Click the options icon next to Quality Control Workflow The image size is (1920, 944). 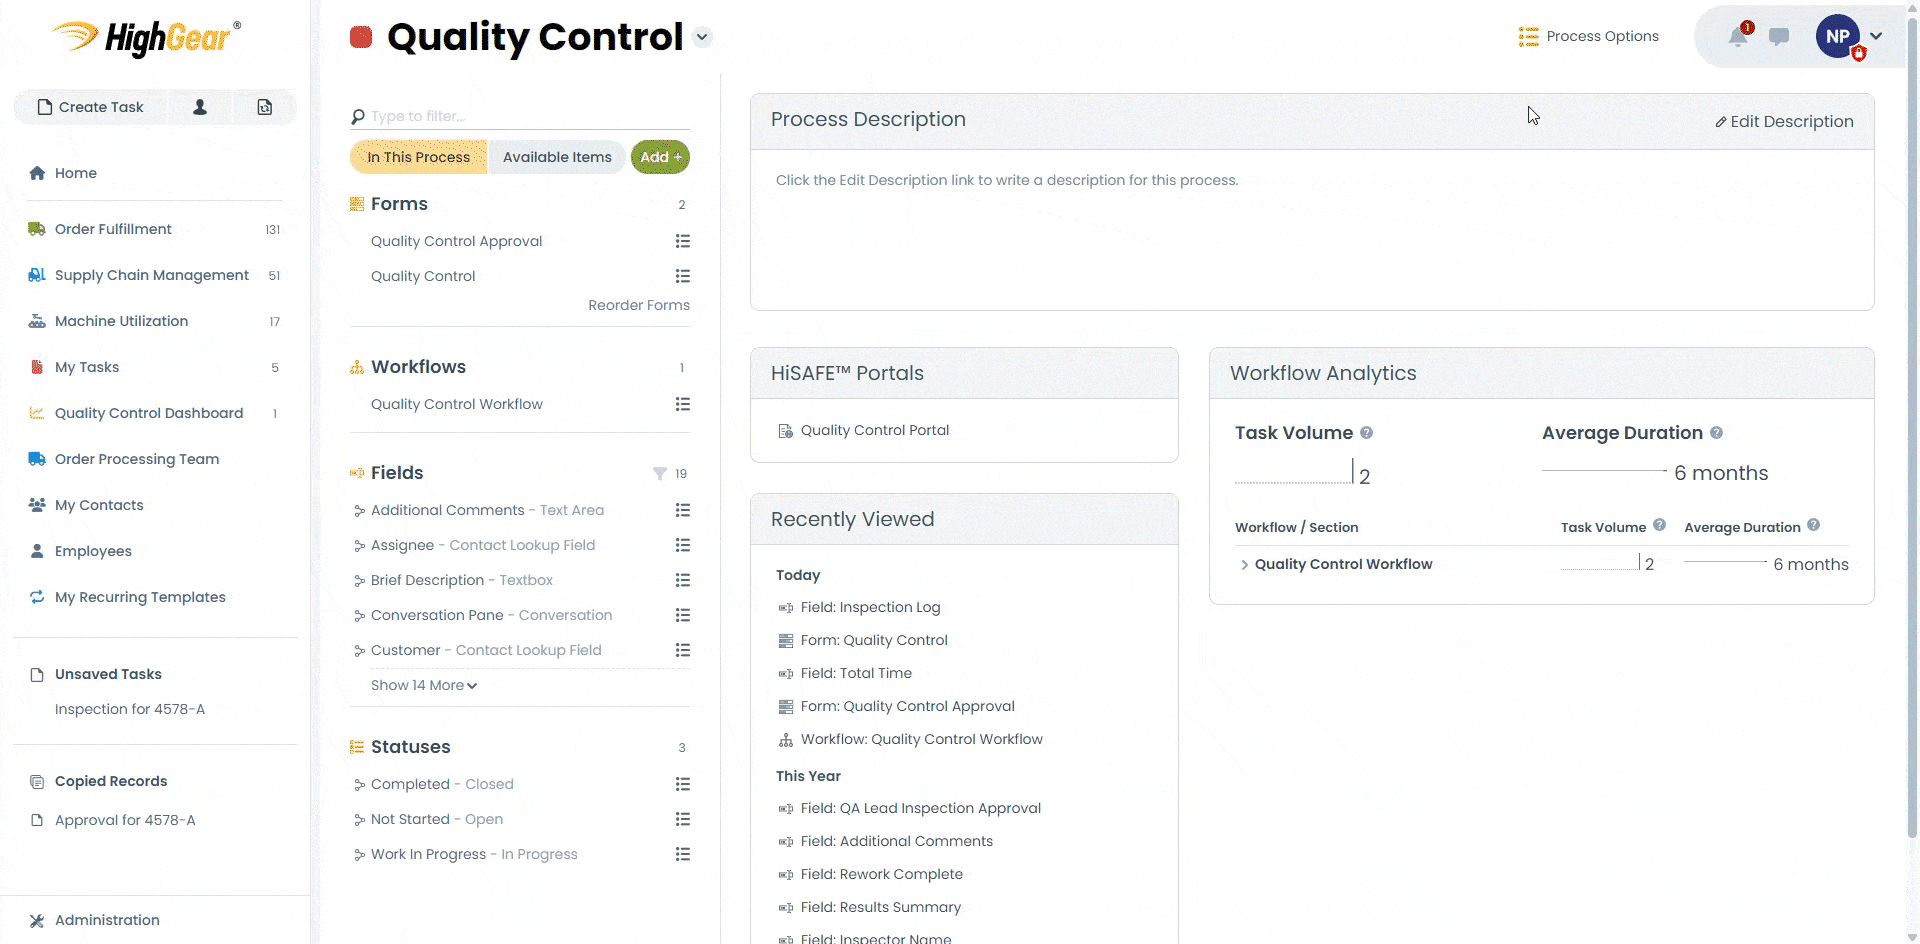[x=683, y=404]
